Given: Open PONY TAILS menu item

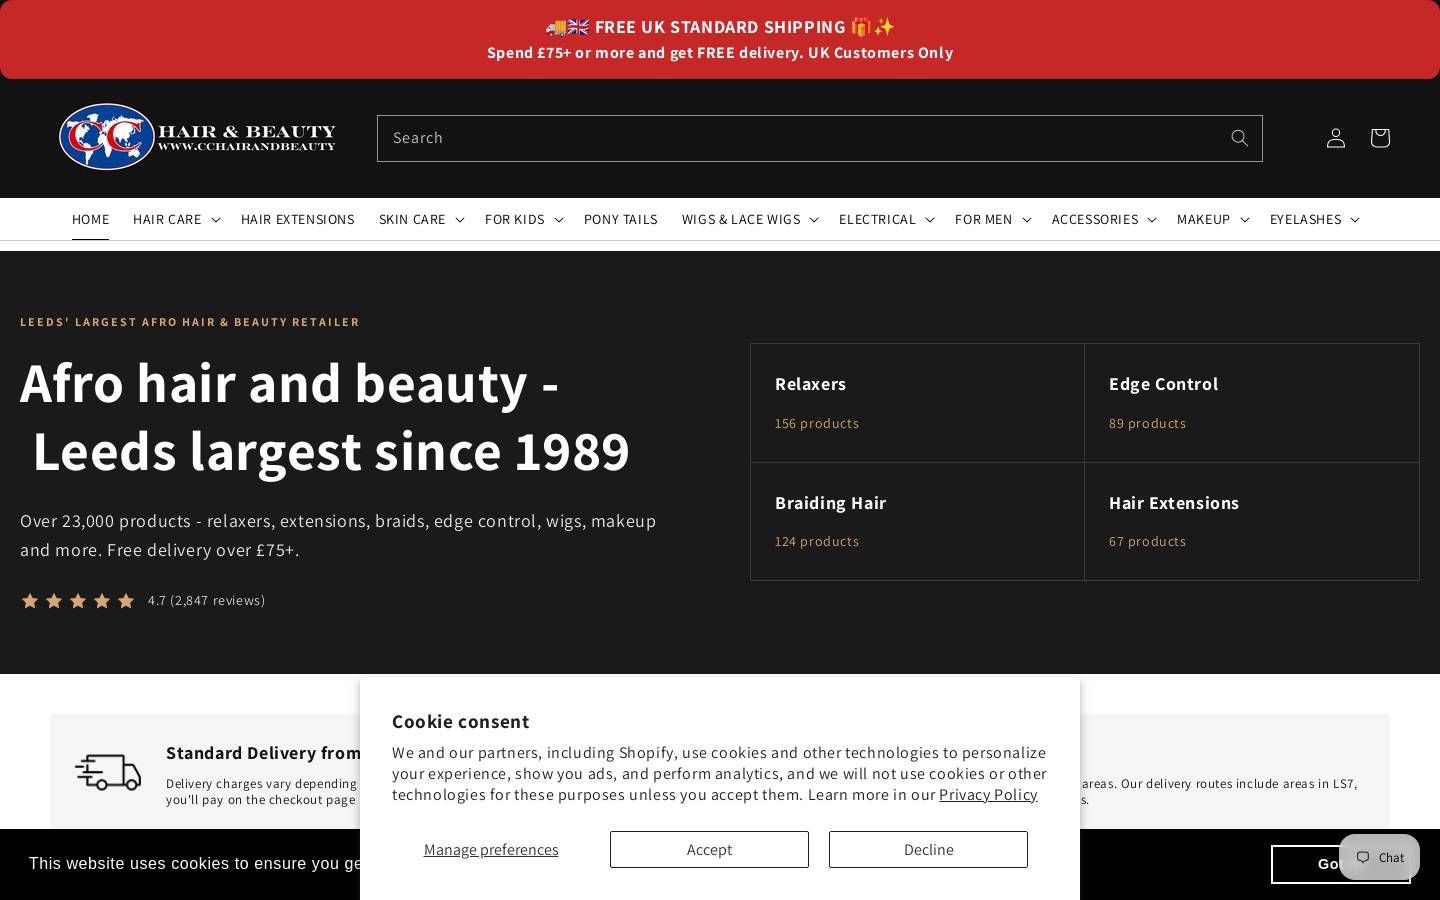Looking at the screenshot, I should (x=621, y=219).
